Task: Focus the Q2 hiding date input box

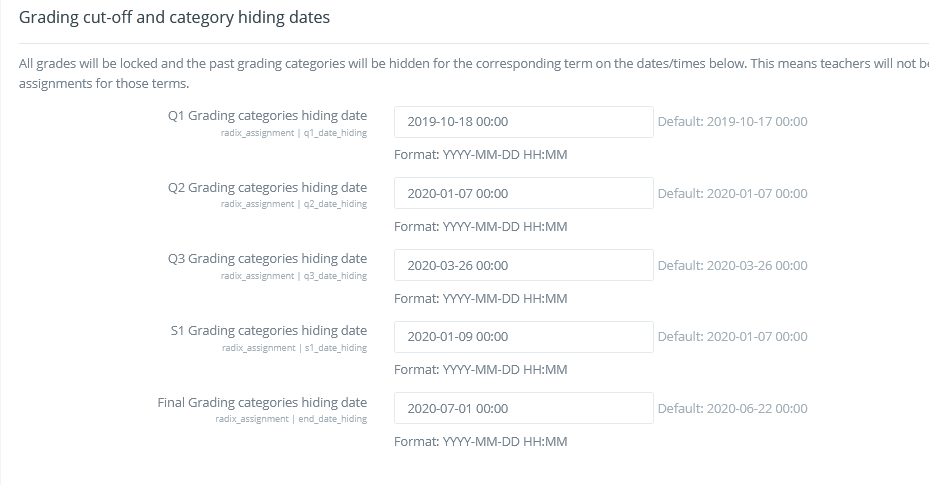Action: click(523, 193)
